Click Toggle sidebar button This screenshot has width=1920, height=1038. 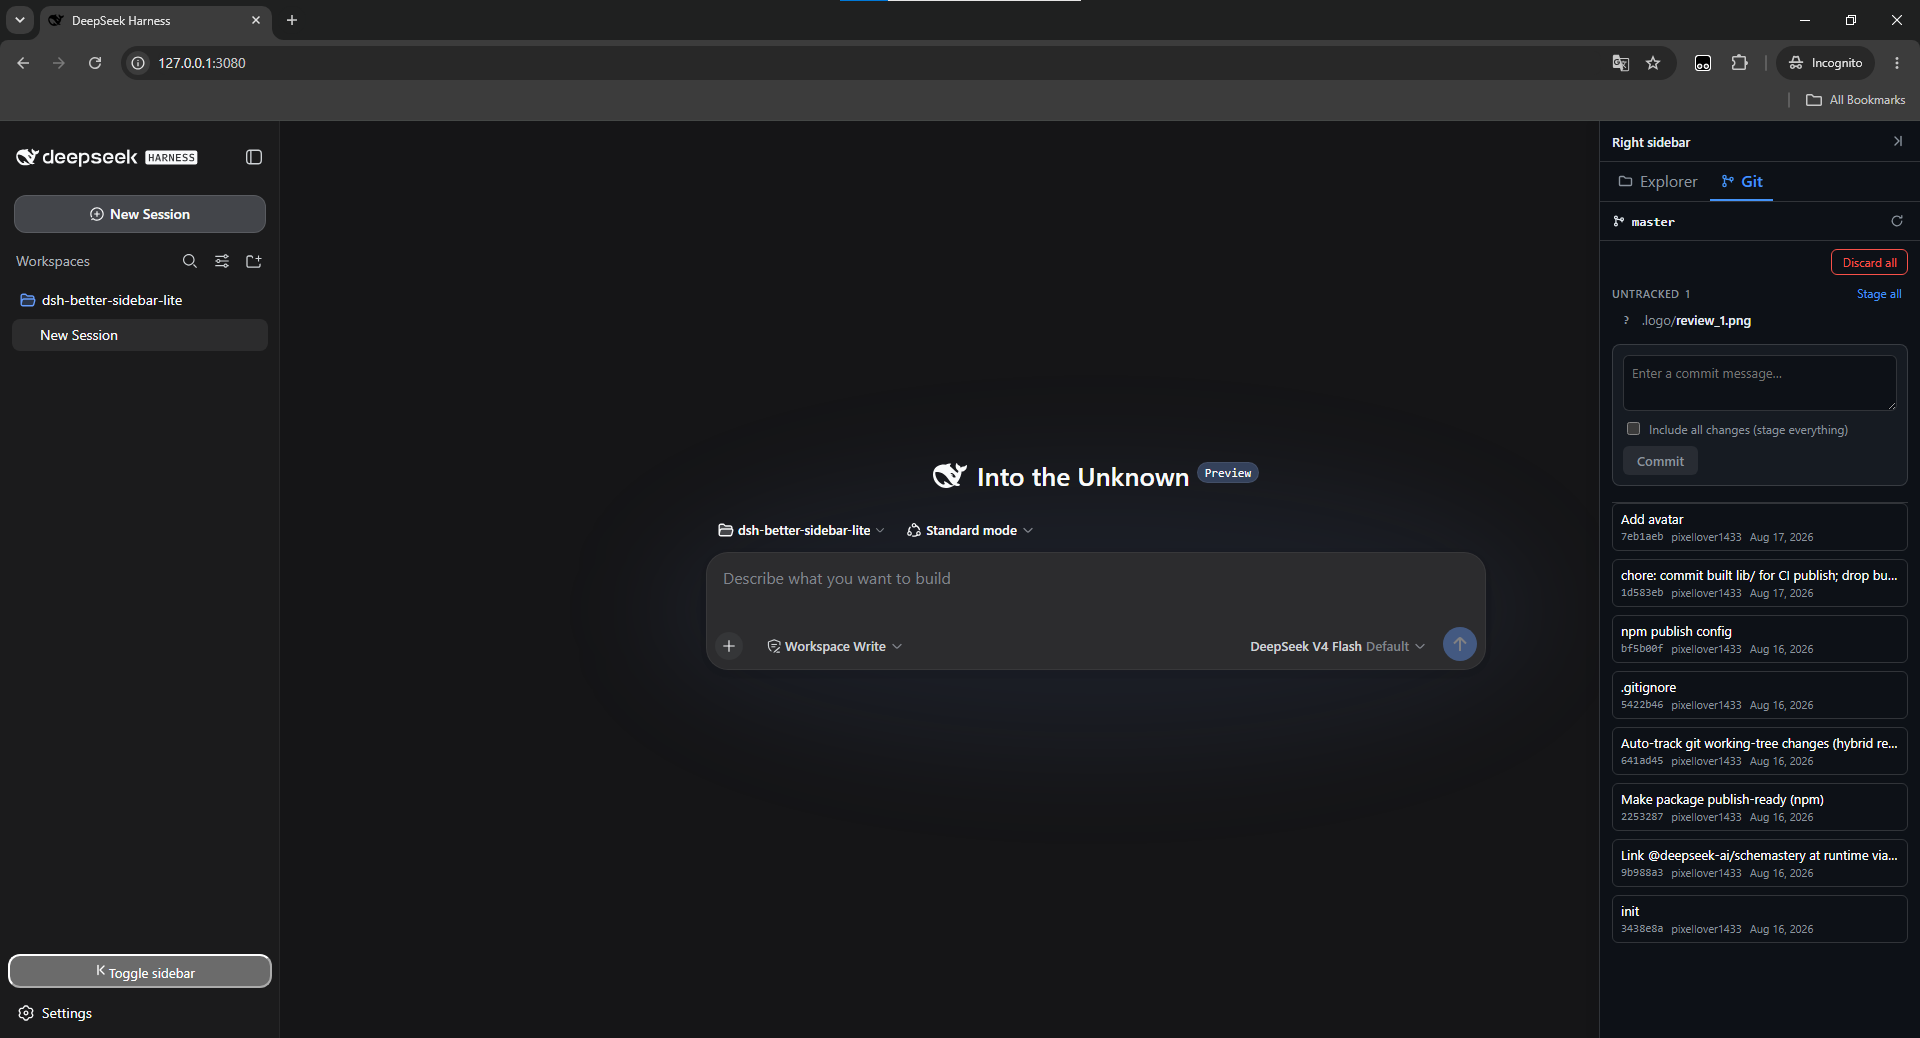[140, 972]
